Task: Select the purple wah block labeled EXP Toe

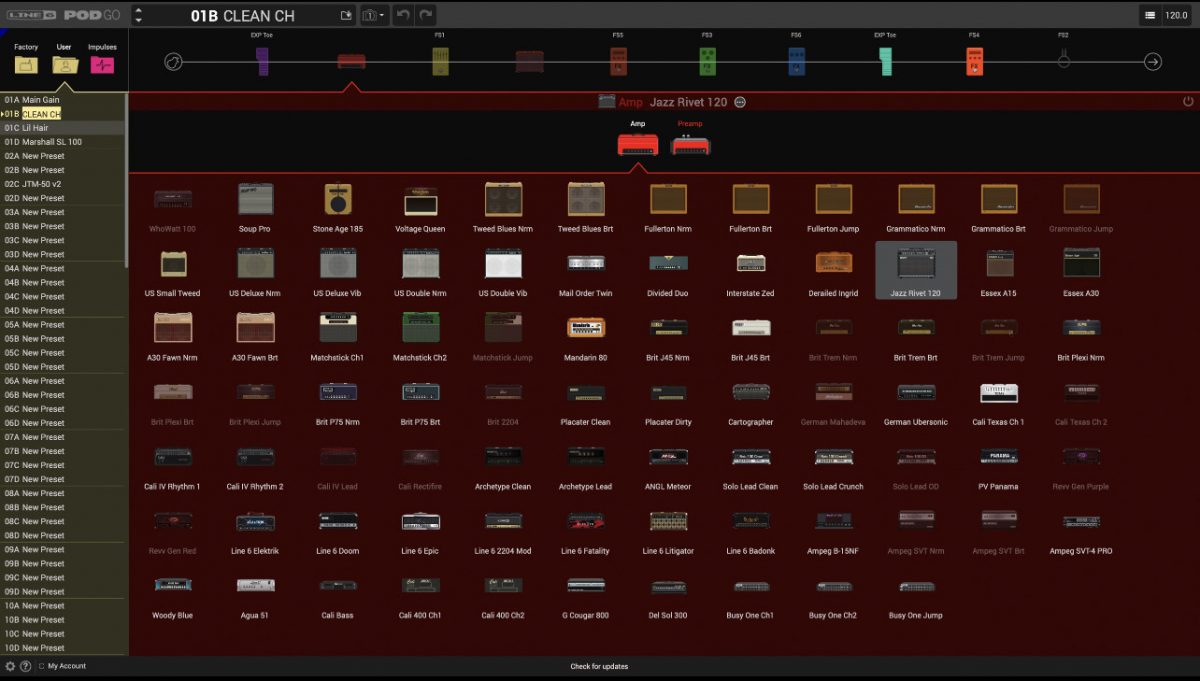Action: [x=262, y=62]
